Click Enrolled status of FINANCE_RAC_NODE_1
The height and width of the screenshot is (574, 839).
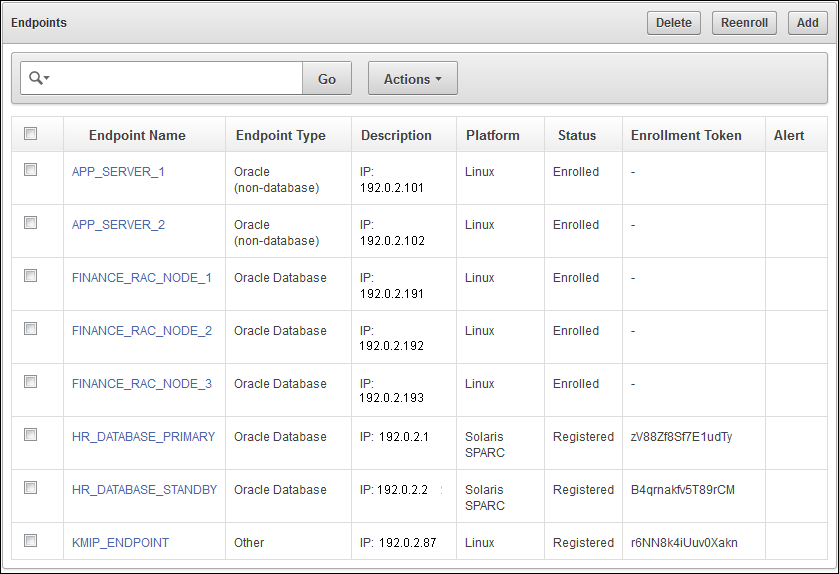[576, 278]
